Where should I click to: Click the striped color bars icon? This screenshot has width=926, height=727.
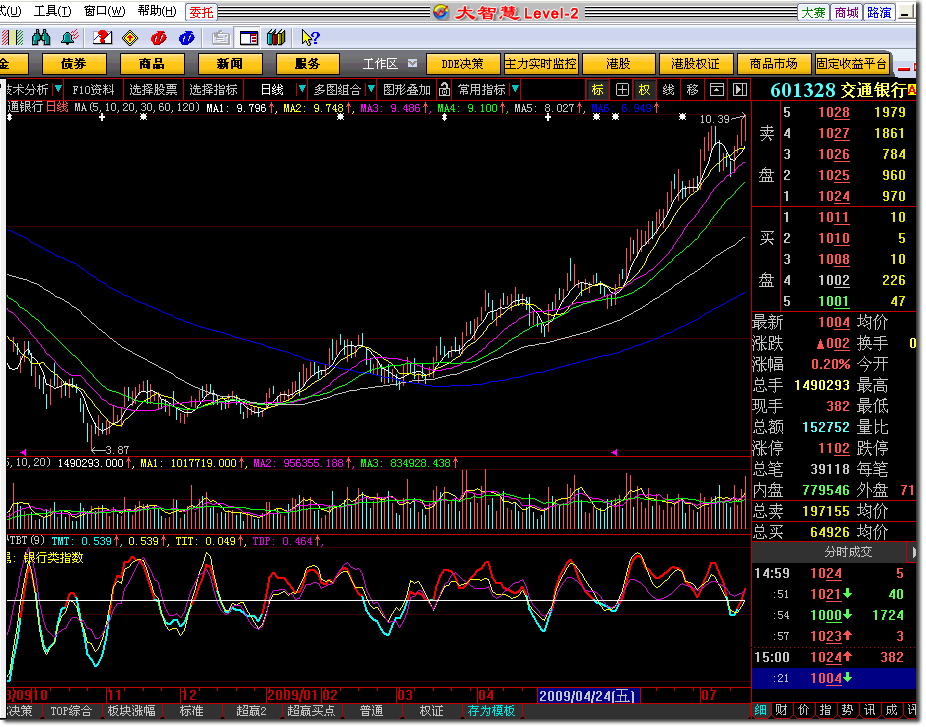click(x=12, y=38)
